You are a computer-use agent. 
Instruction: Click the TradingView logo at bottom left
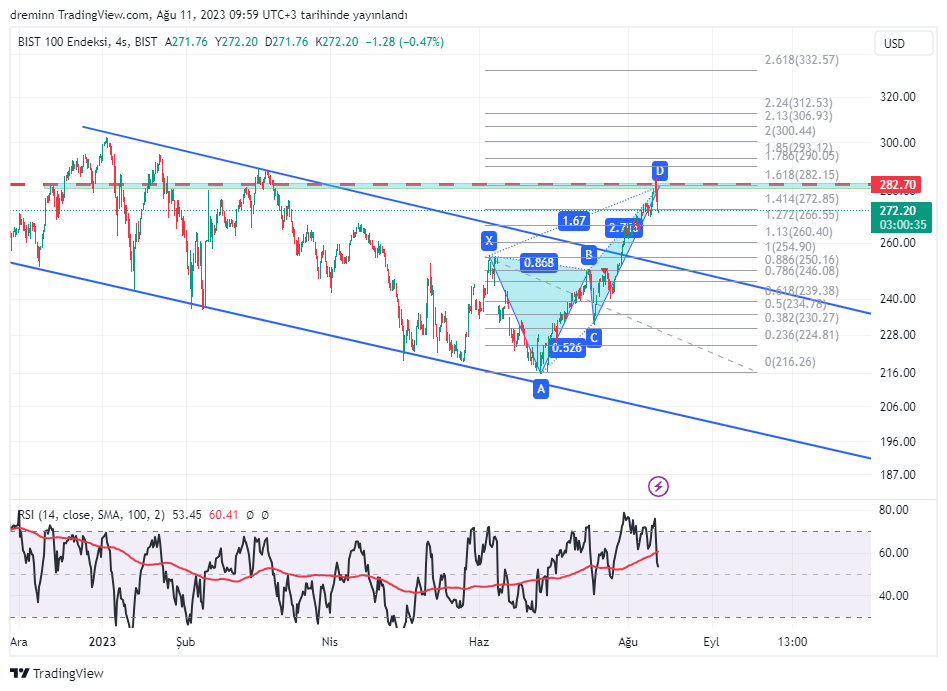[x=57, y=673]
